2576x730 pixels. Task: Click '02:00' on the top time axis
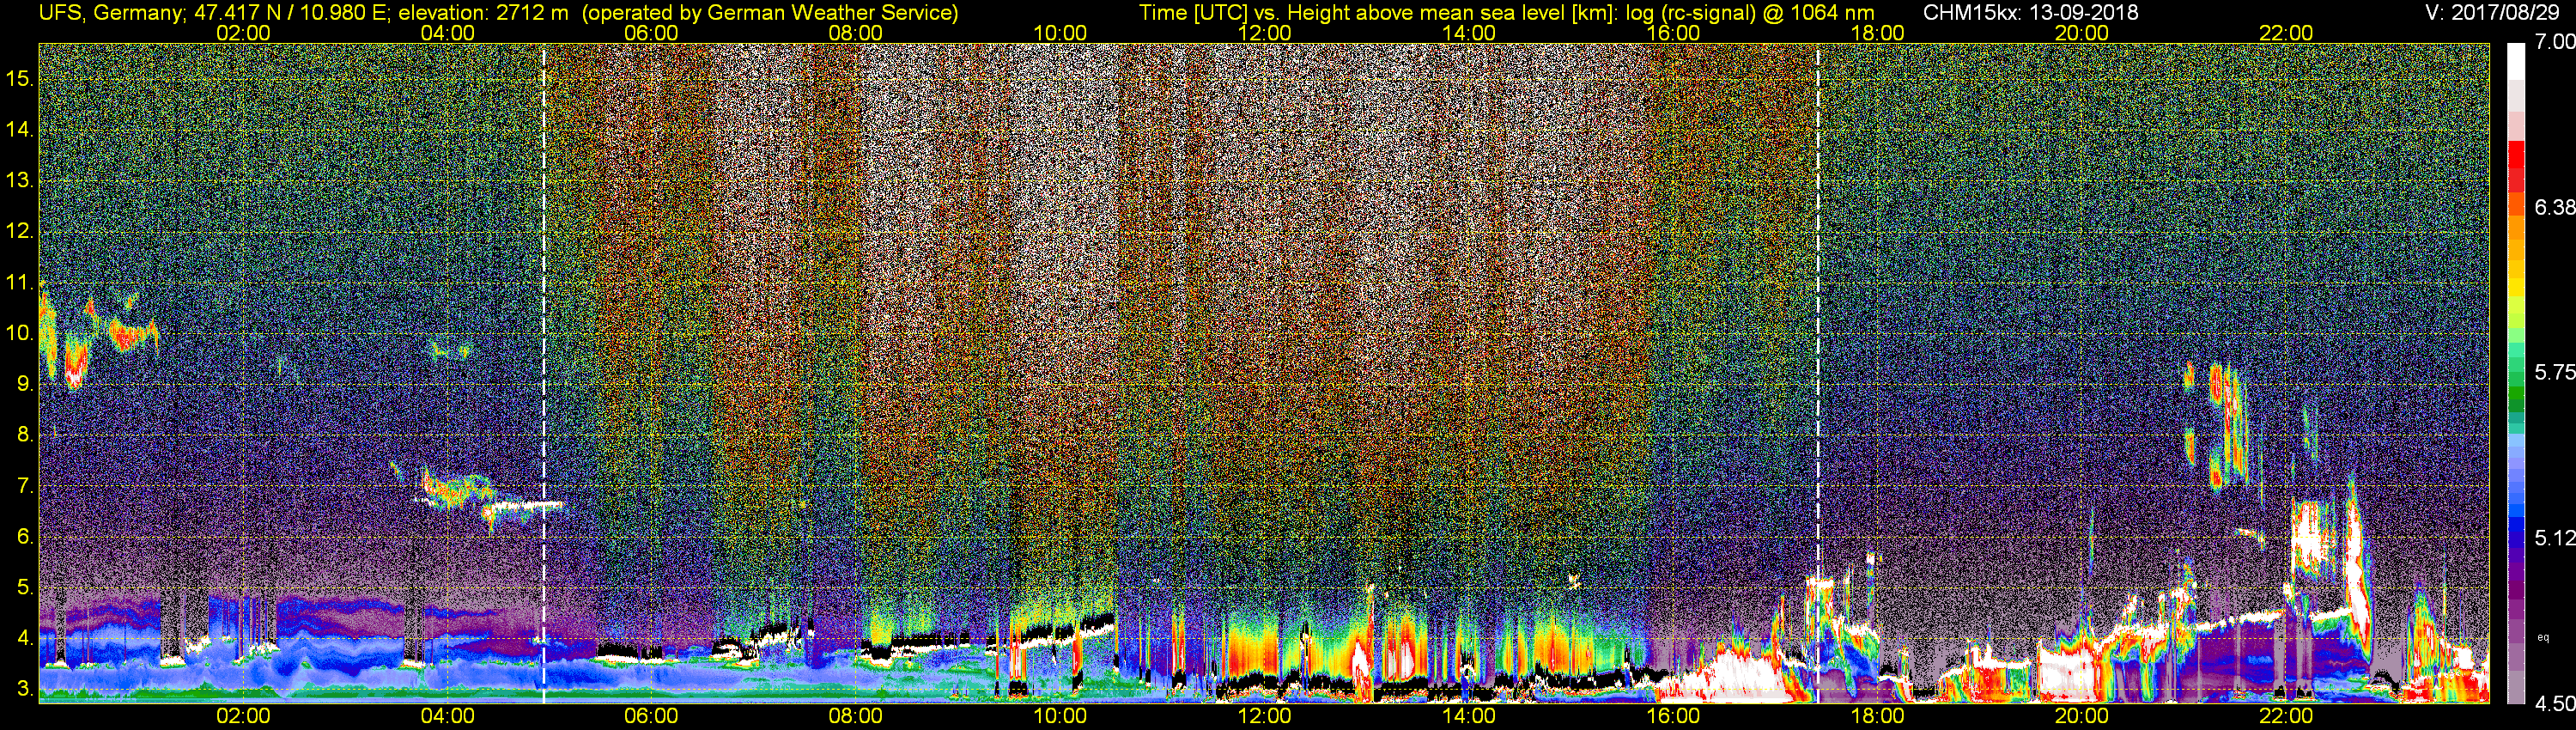click(243, 33)
